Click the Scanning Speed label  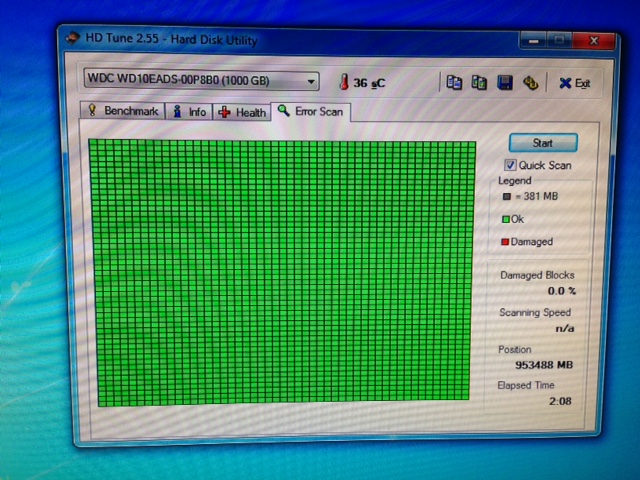coord(535,313)
